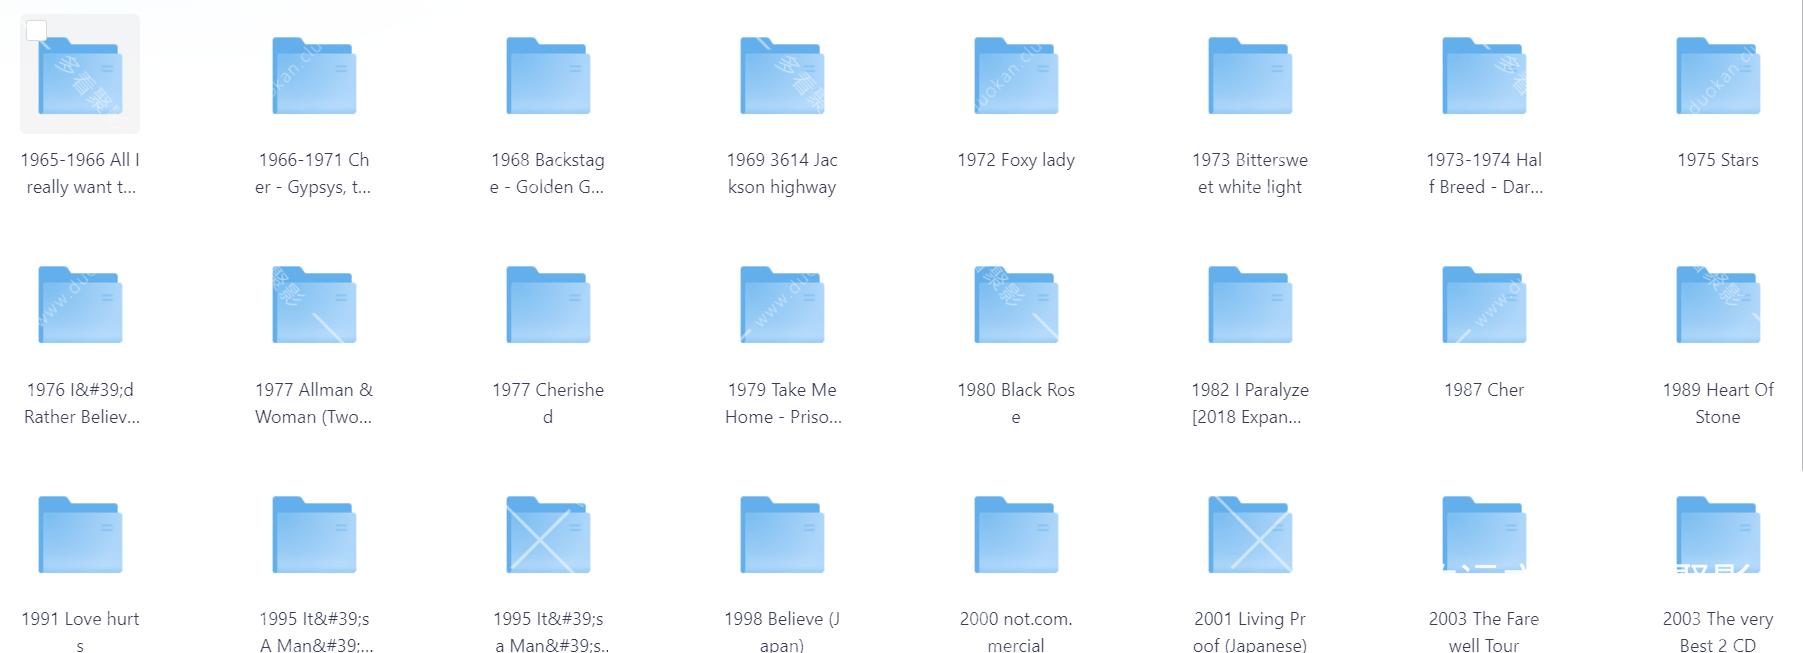Click the '1979 Take Me Home - Priso...' label

[782, 403]
